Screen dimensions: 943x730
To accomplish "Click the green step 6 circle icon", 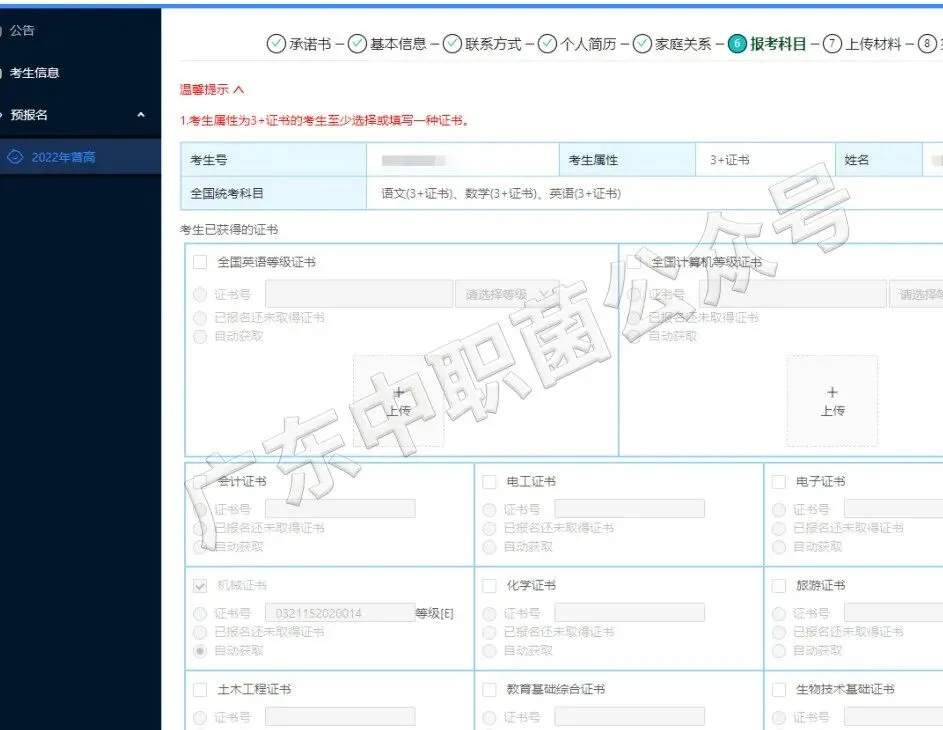I will (737, 44).
